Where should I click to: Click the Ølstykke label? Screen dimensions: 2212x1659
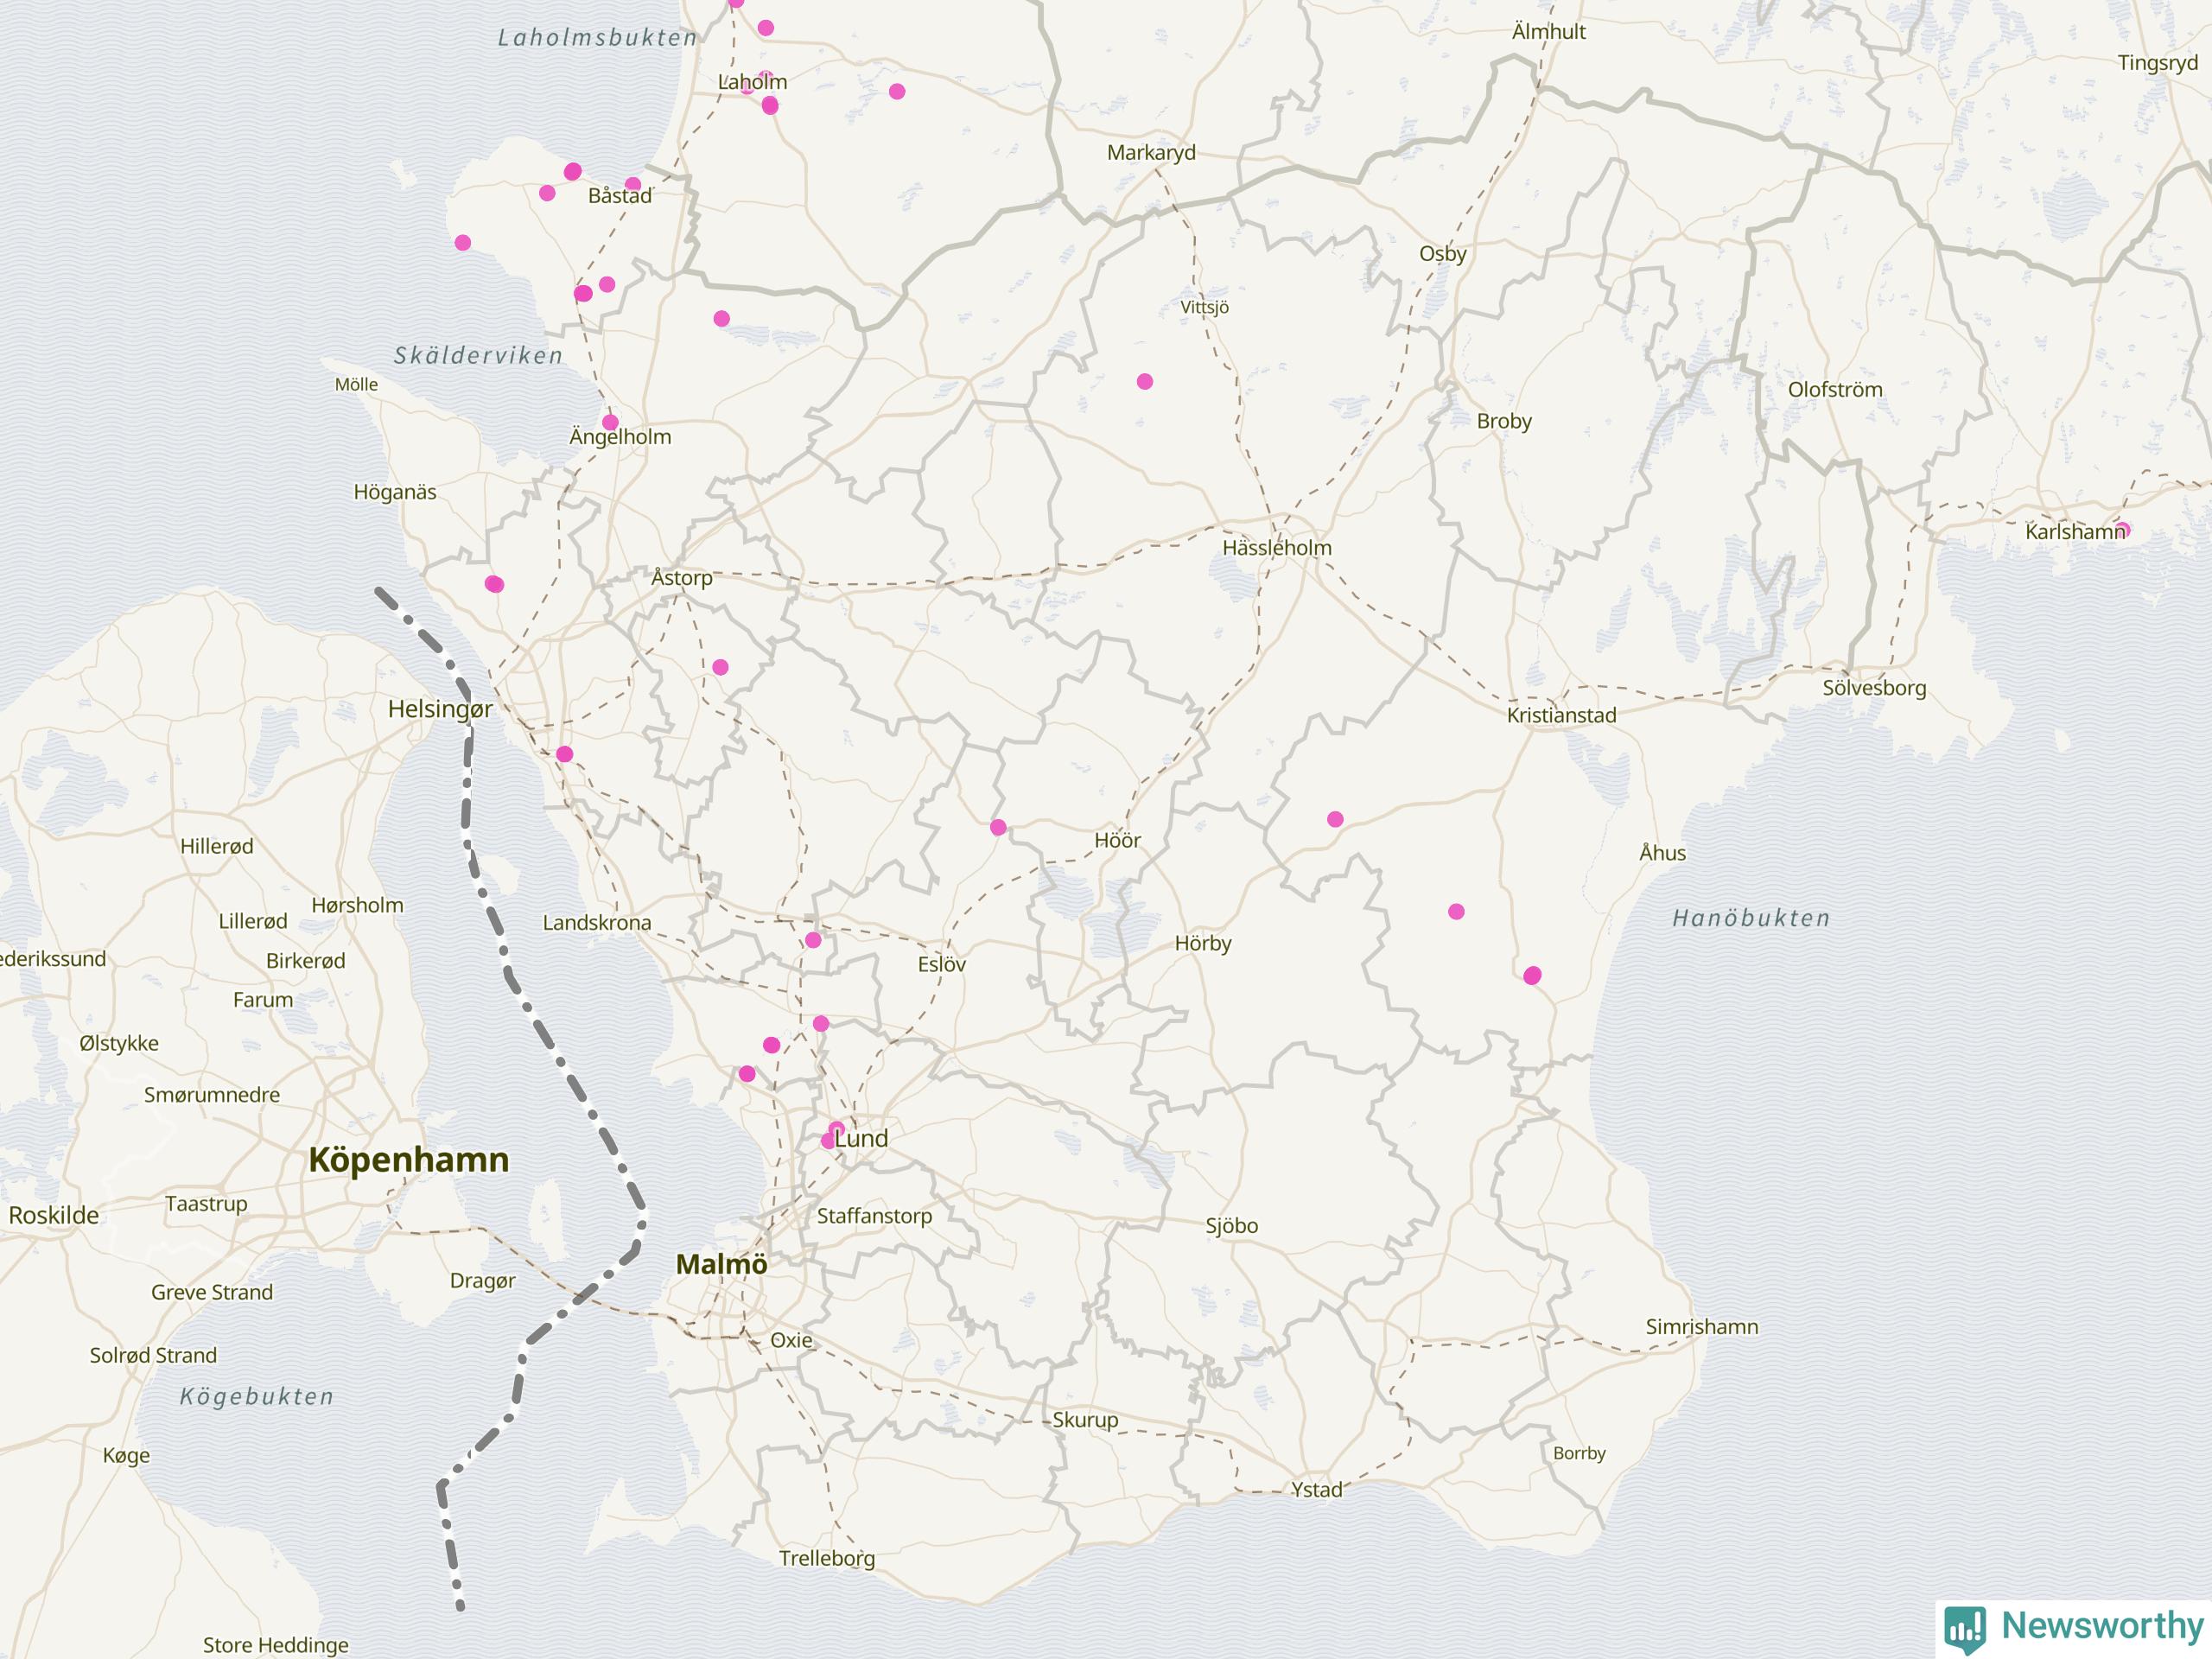[118, 1043]
